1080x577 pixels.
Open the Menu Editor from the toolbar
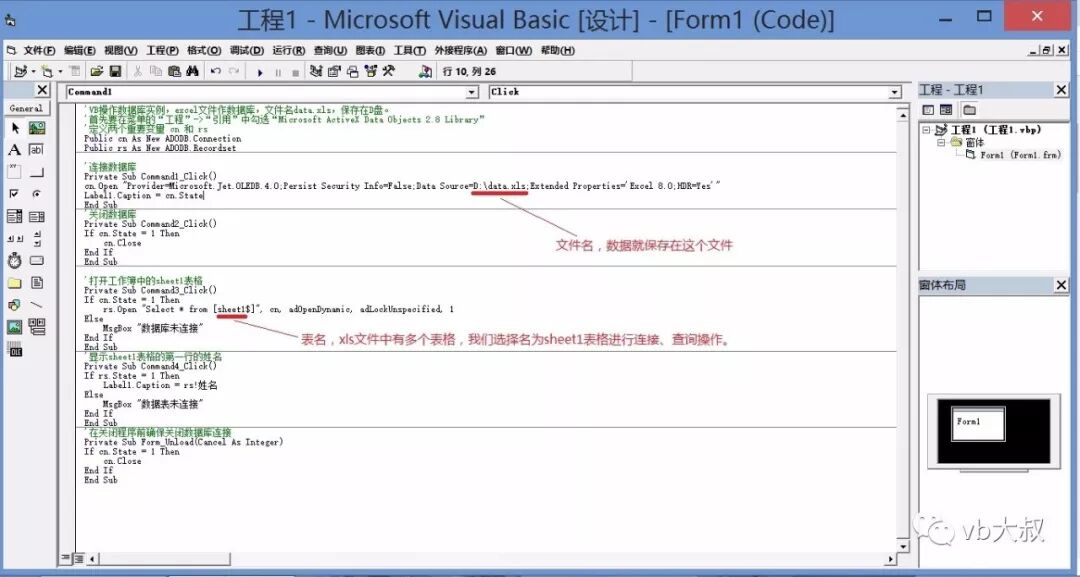click(x=74, y=71)
